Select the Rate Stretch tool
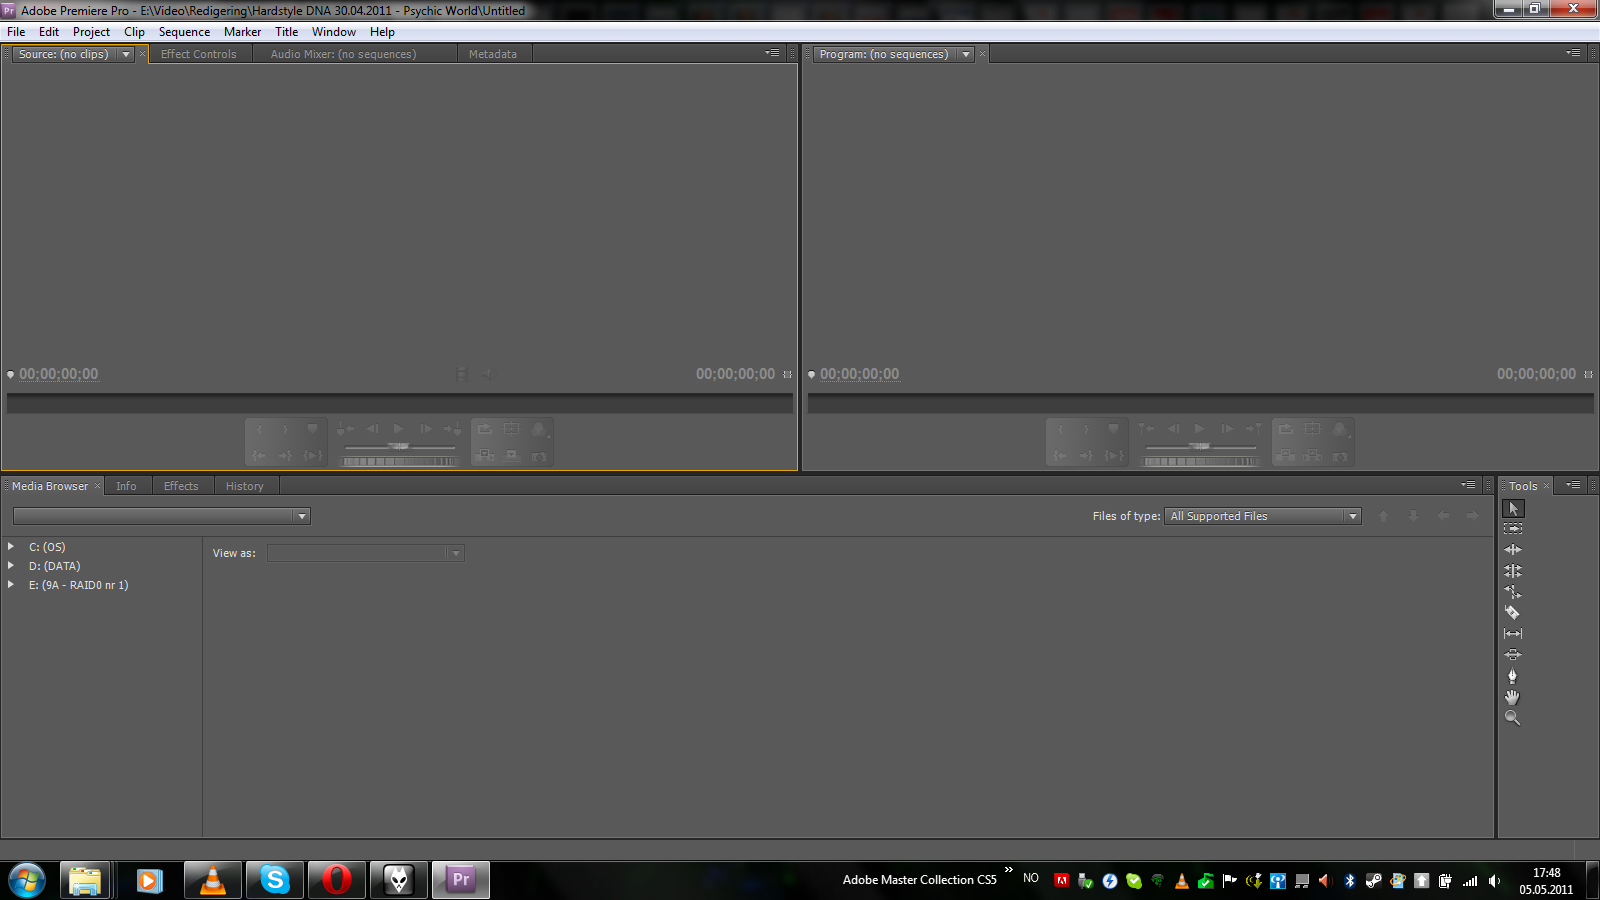The width and height of the screenshot is (1600, 900). tap(1513, 592)
